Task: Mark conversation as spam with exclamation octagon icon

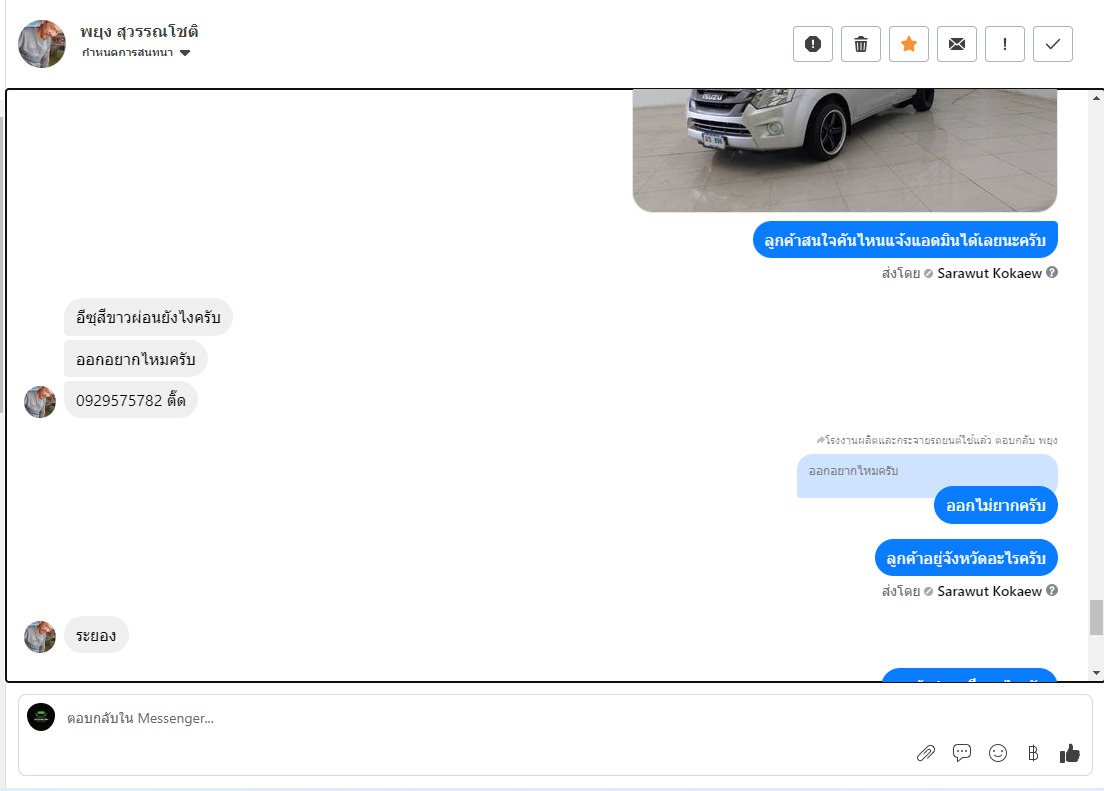Action: coord(813,44)
